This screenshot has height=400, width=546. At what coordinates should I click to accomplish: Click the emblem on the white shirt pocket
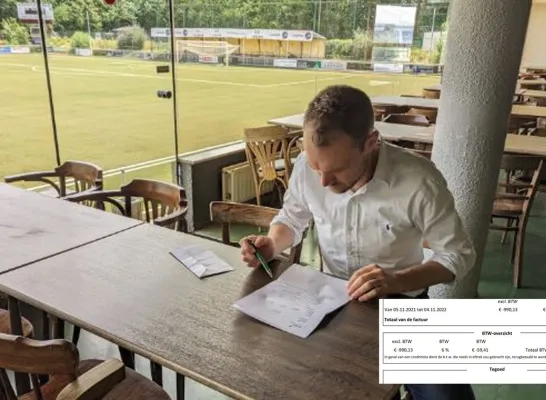(388, 228)
